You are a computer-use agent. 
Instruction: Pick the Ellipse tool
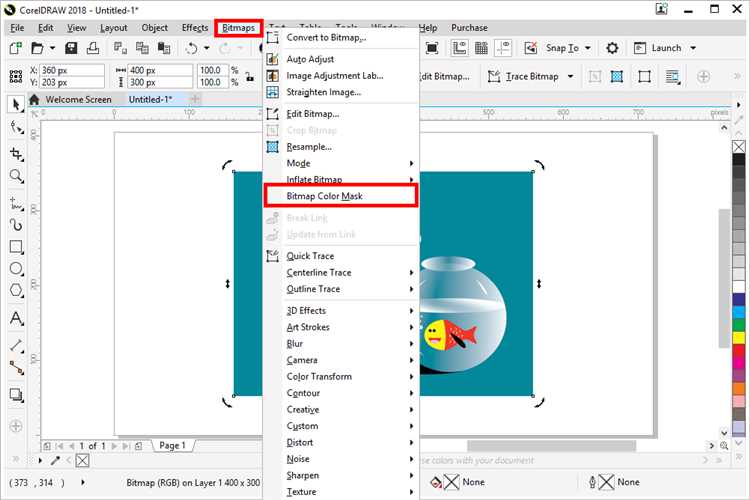pyautogui.click(x=16, y=269)
